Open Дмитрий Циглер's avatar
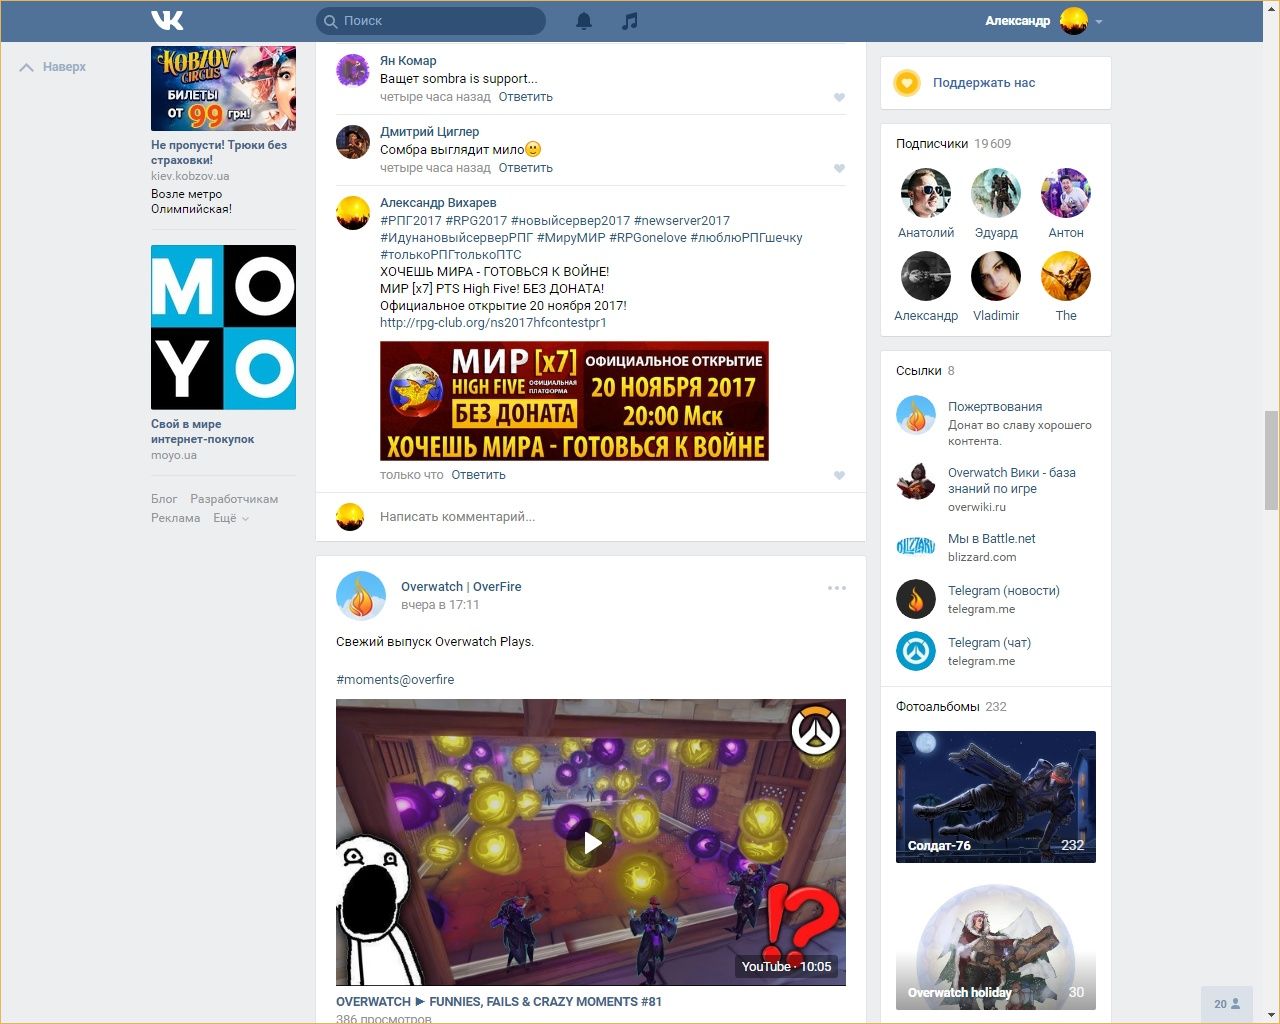Screen dimensions: 1280x1024 pos(353,141)
